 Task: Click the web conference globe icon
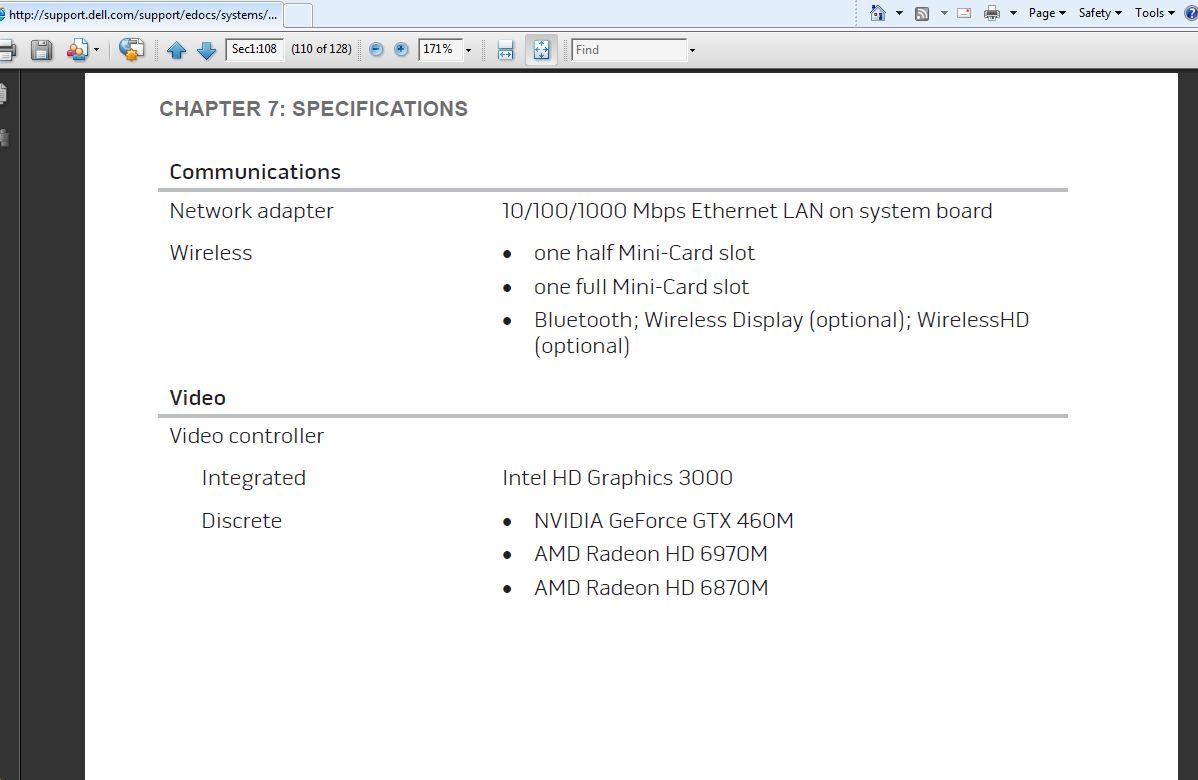(x=131, y=50)
